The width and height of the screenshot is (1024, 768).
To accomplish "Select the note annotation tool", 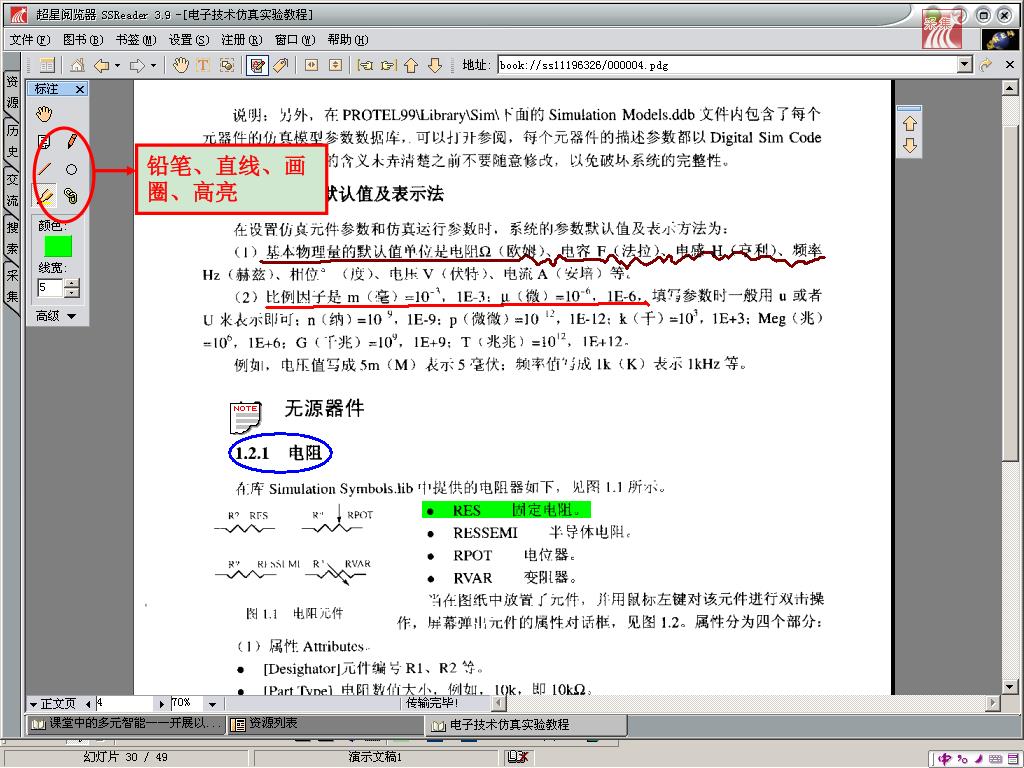I will click(x=44, y=141).
